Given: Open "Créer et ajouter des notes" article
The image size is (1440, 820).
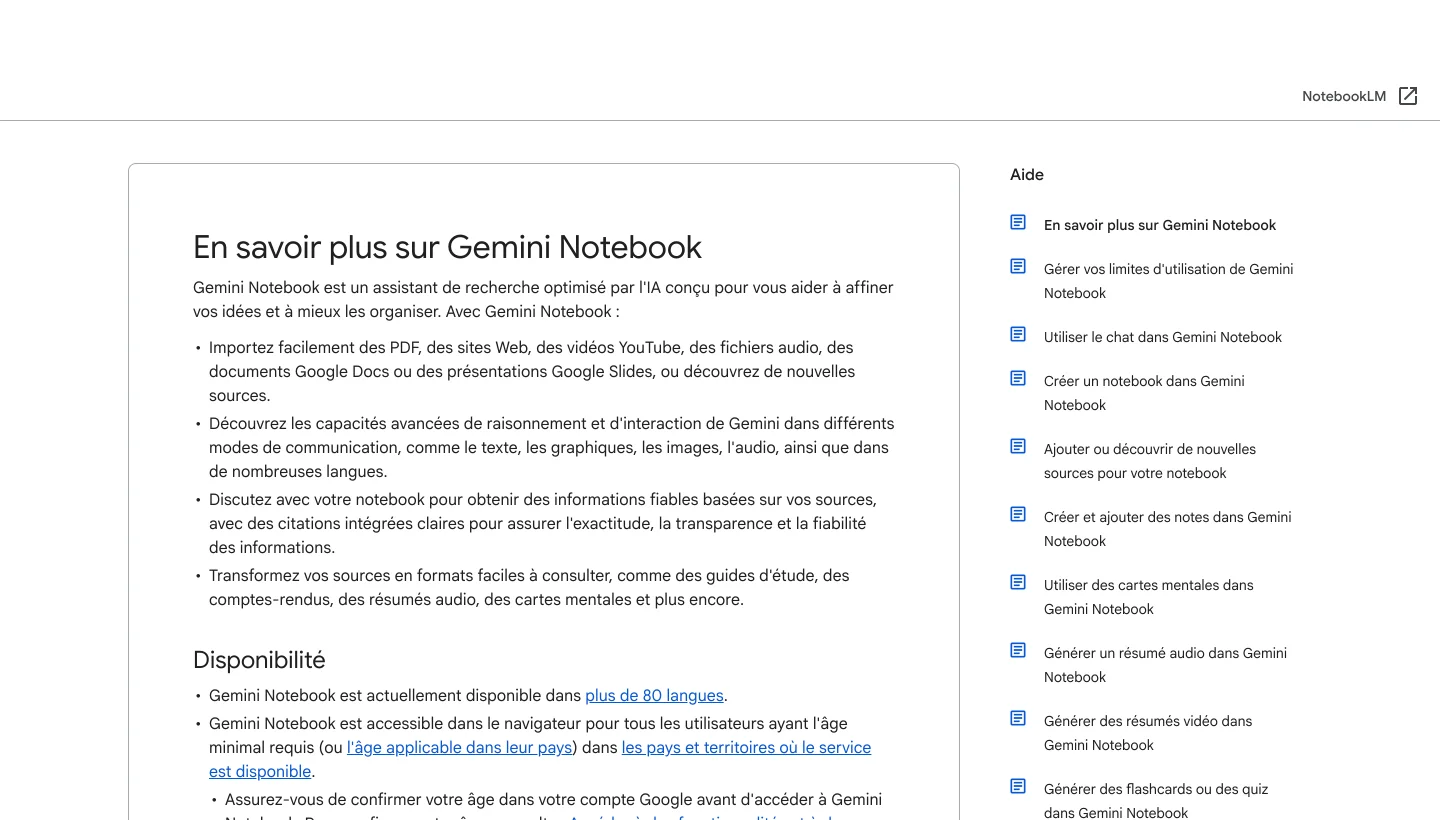Looking at the screenshot, I should point(1168,529).
